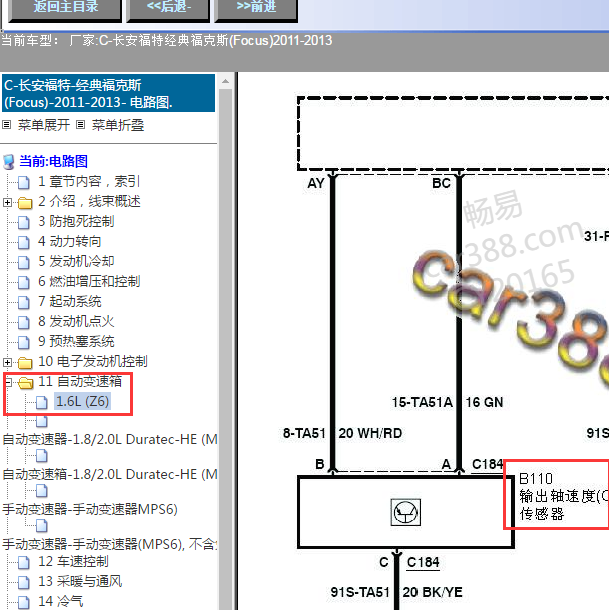Click the B110 输出轴速度 传感器 label

pos(564,496)
